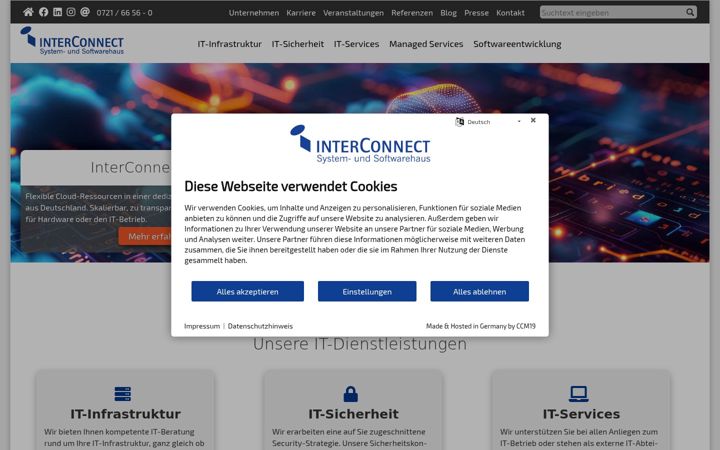This screenshot has height=450, width=720.
Task: Click the Einstellungen button
Action: 367,292
